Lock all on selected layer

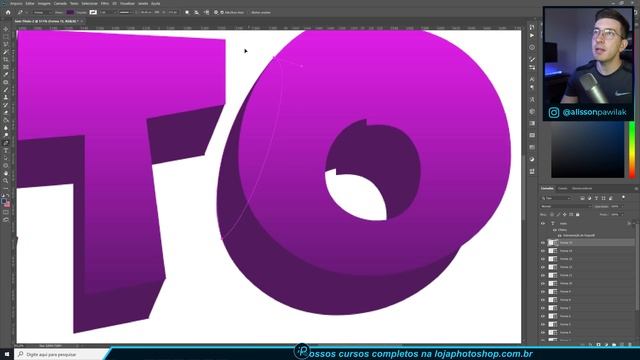[x=578, y=214]
